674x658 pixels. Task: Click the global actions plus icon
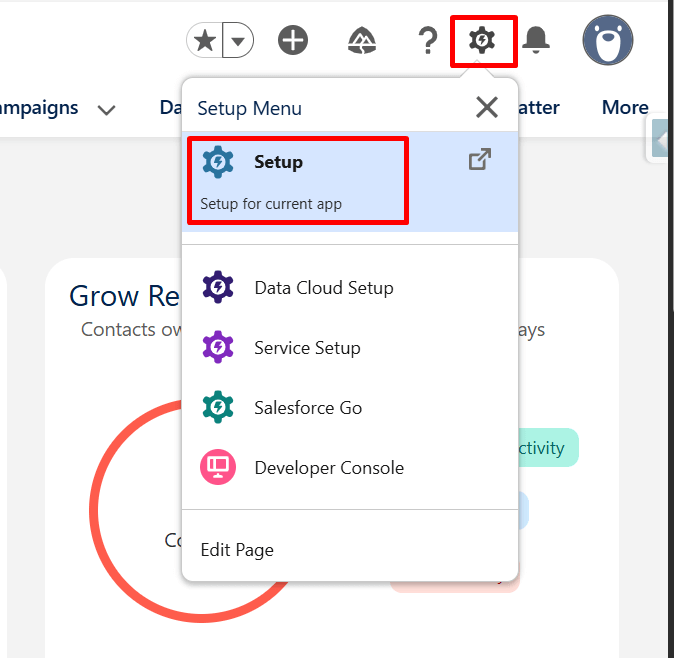(293, 41)
